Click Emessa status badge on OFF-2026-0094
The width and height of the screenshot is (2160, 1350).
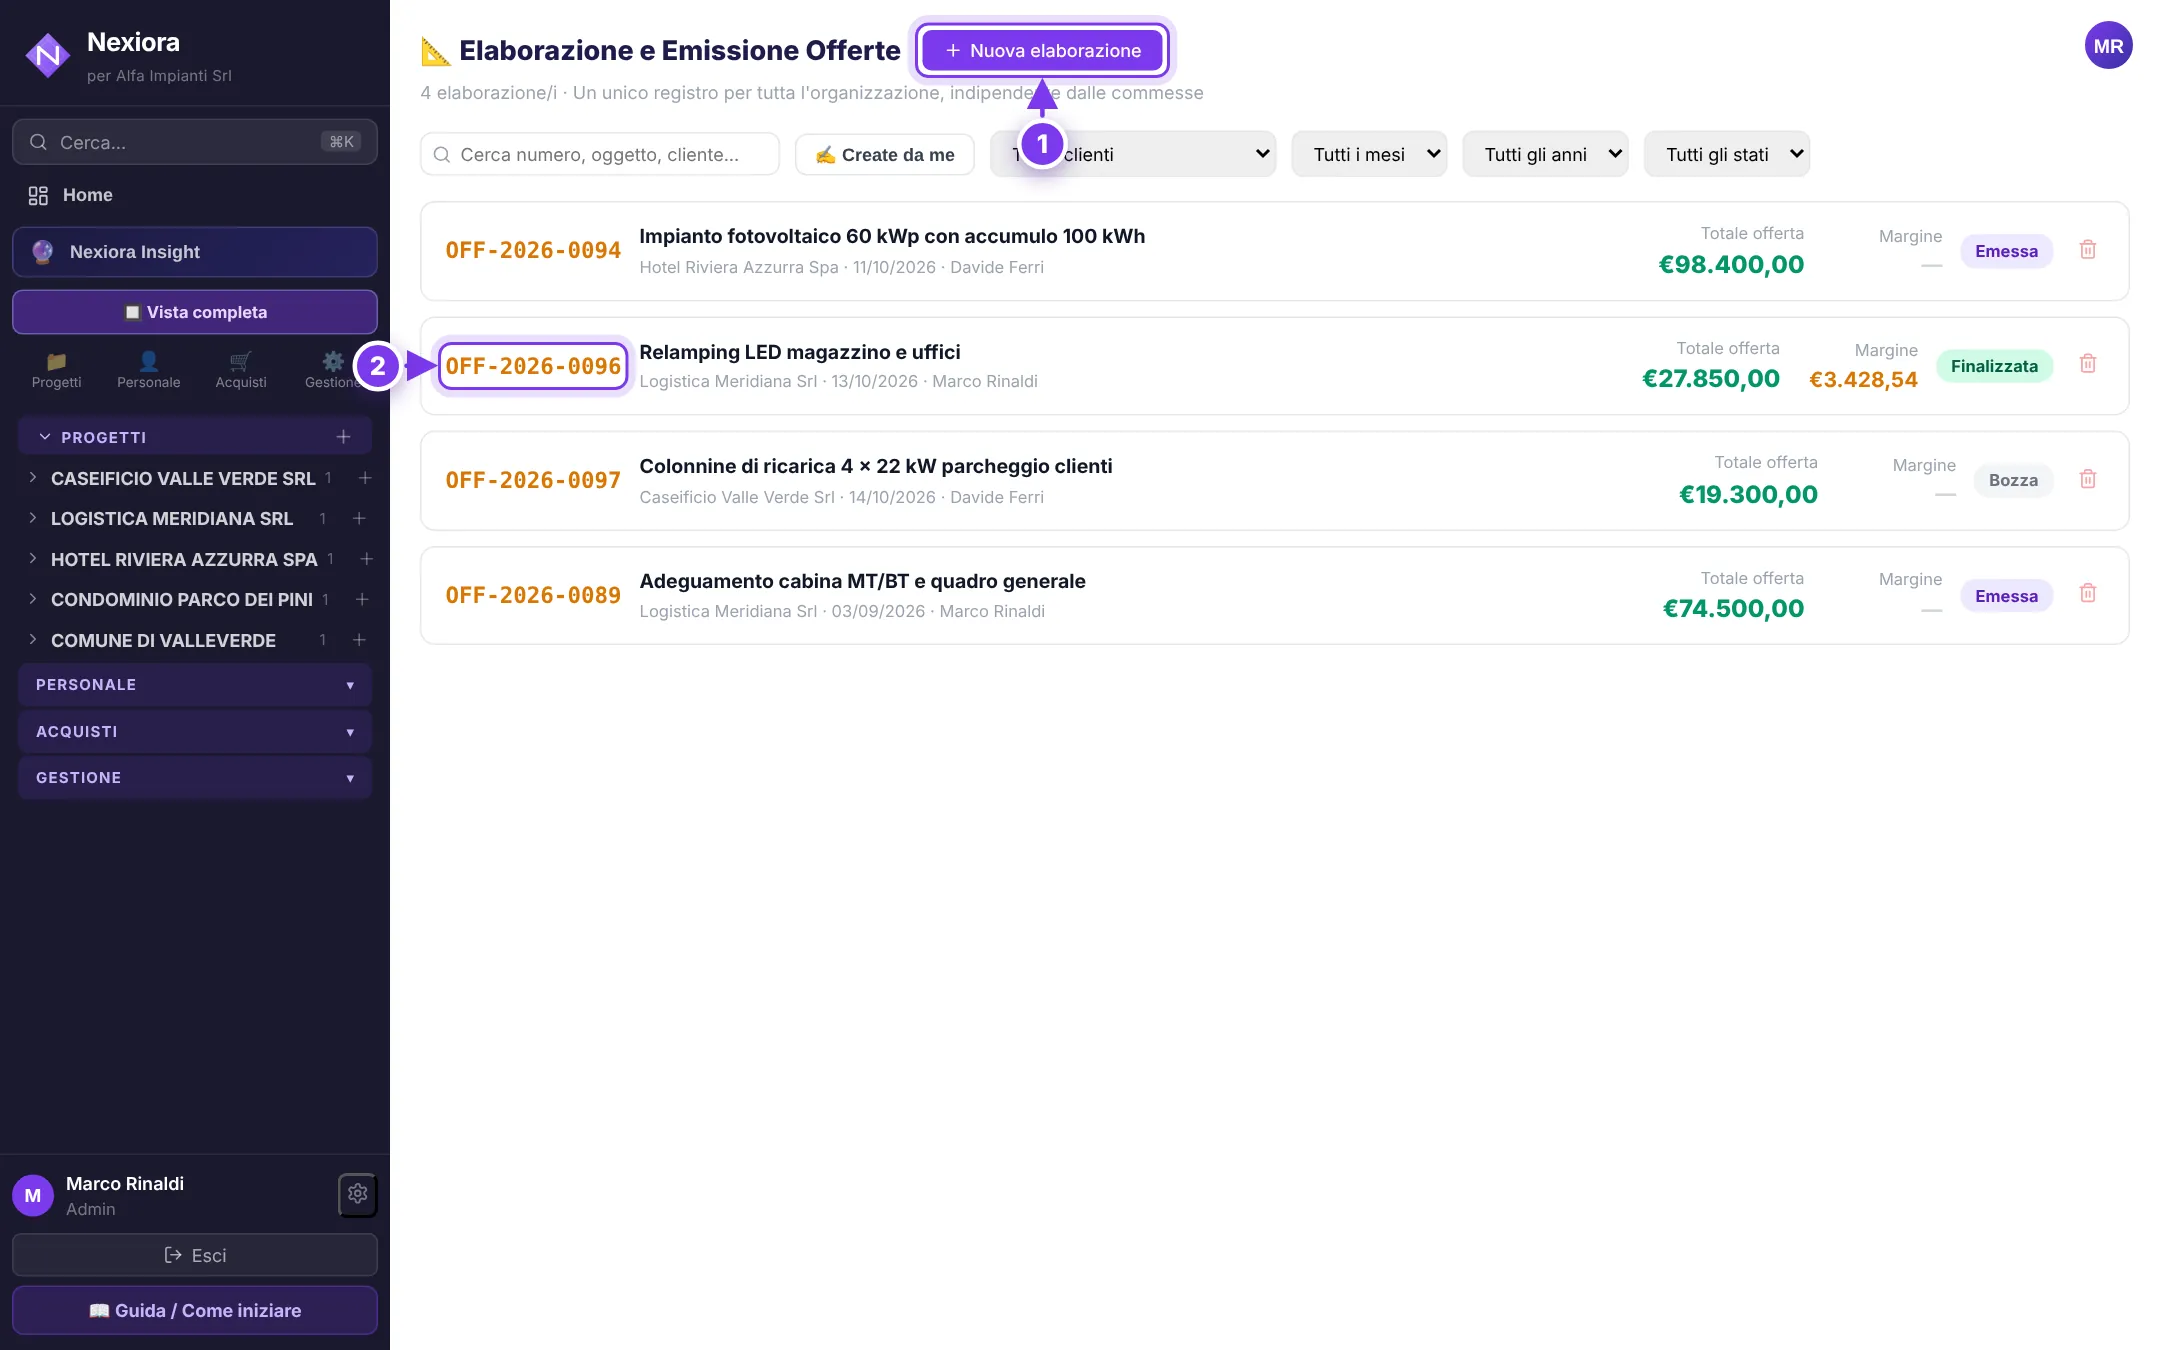[x=2006, y=251]
